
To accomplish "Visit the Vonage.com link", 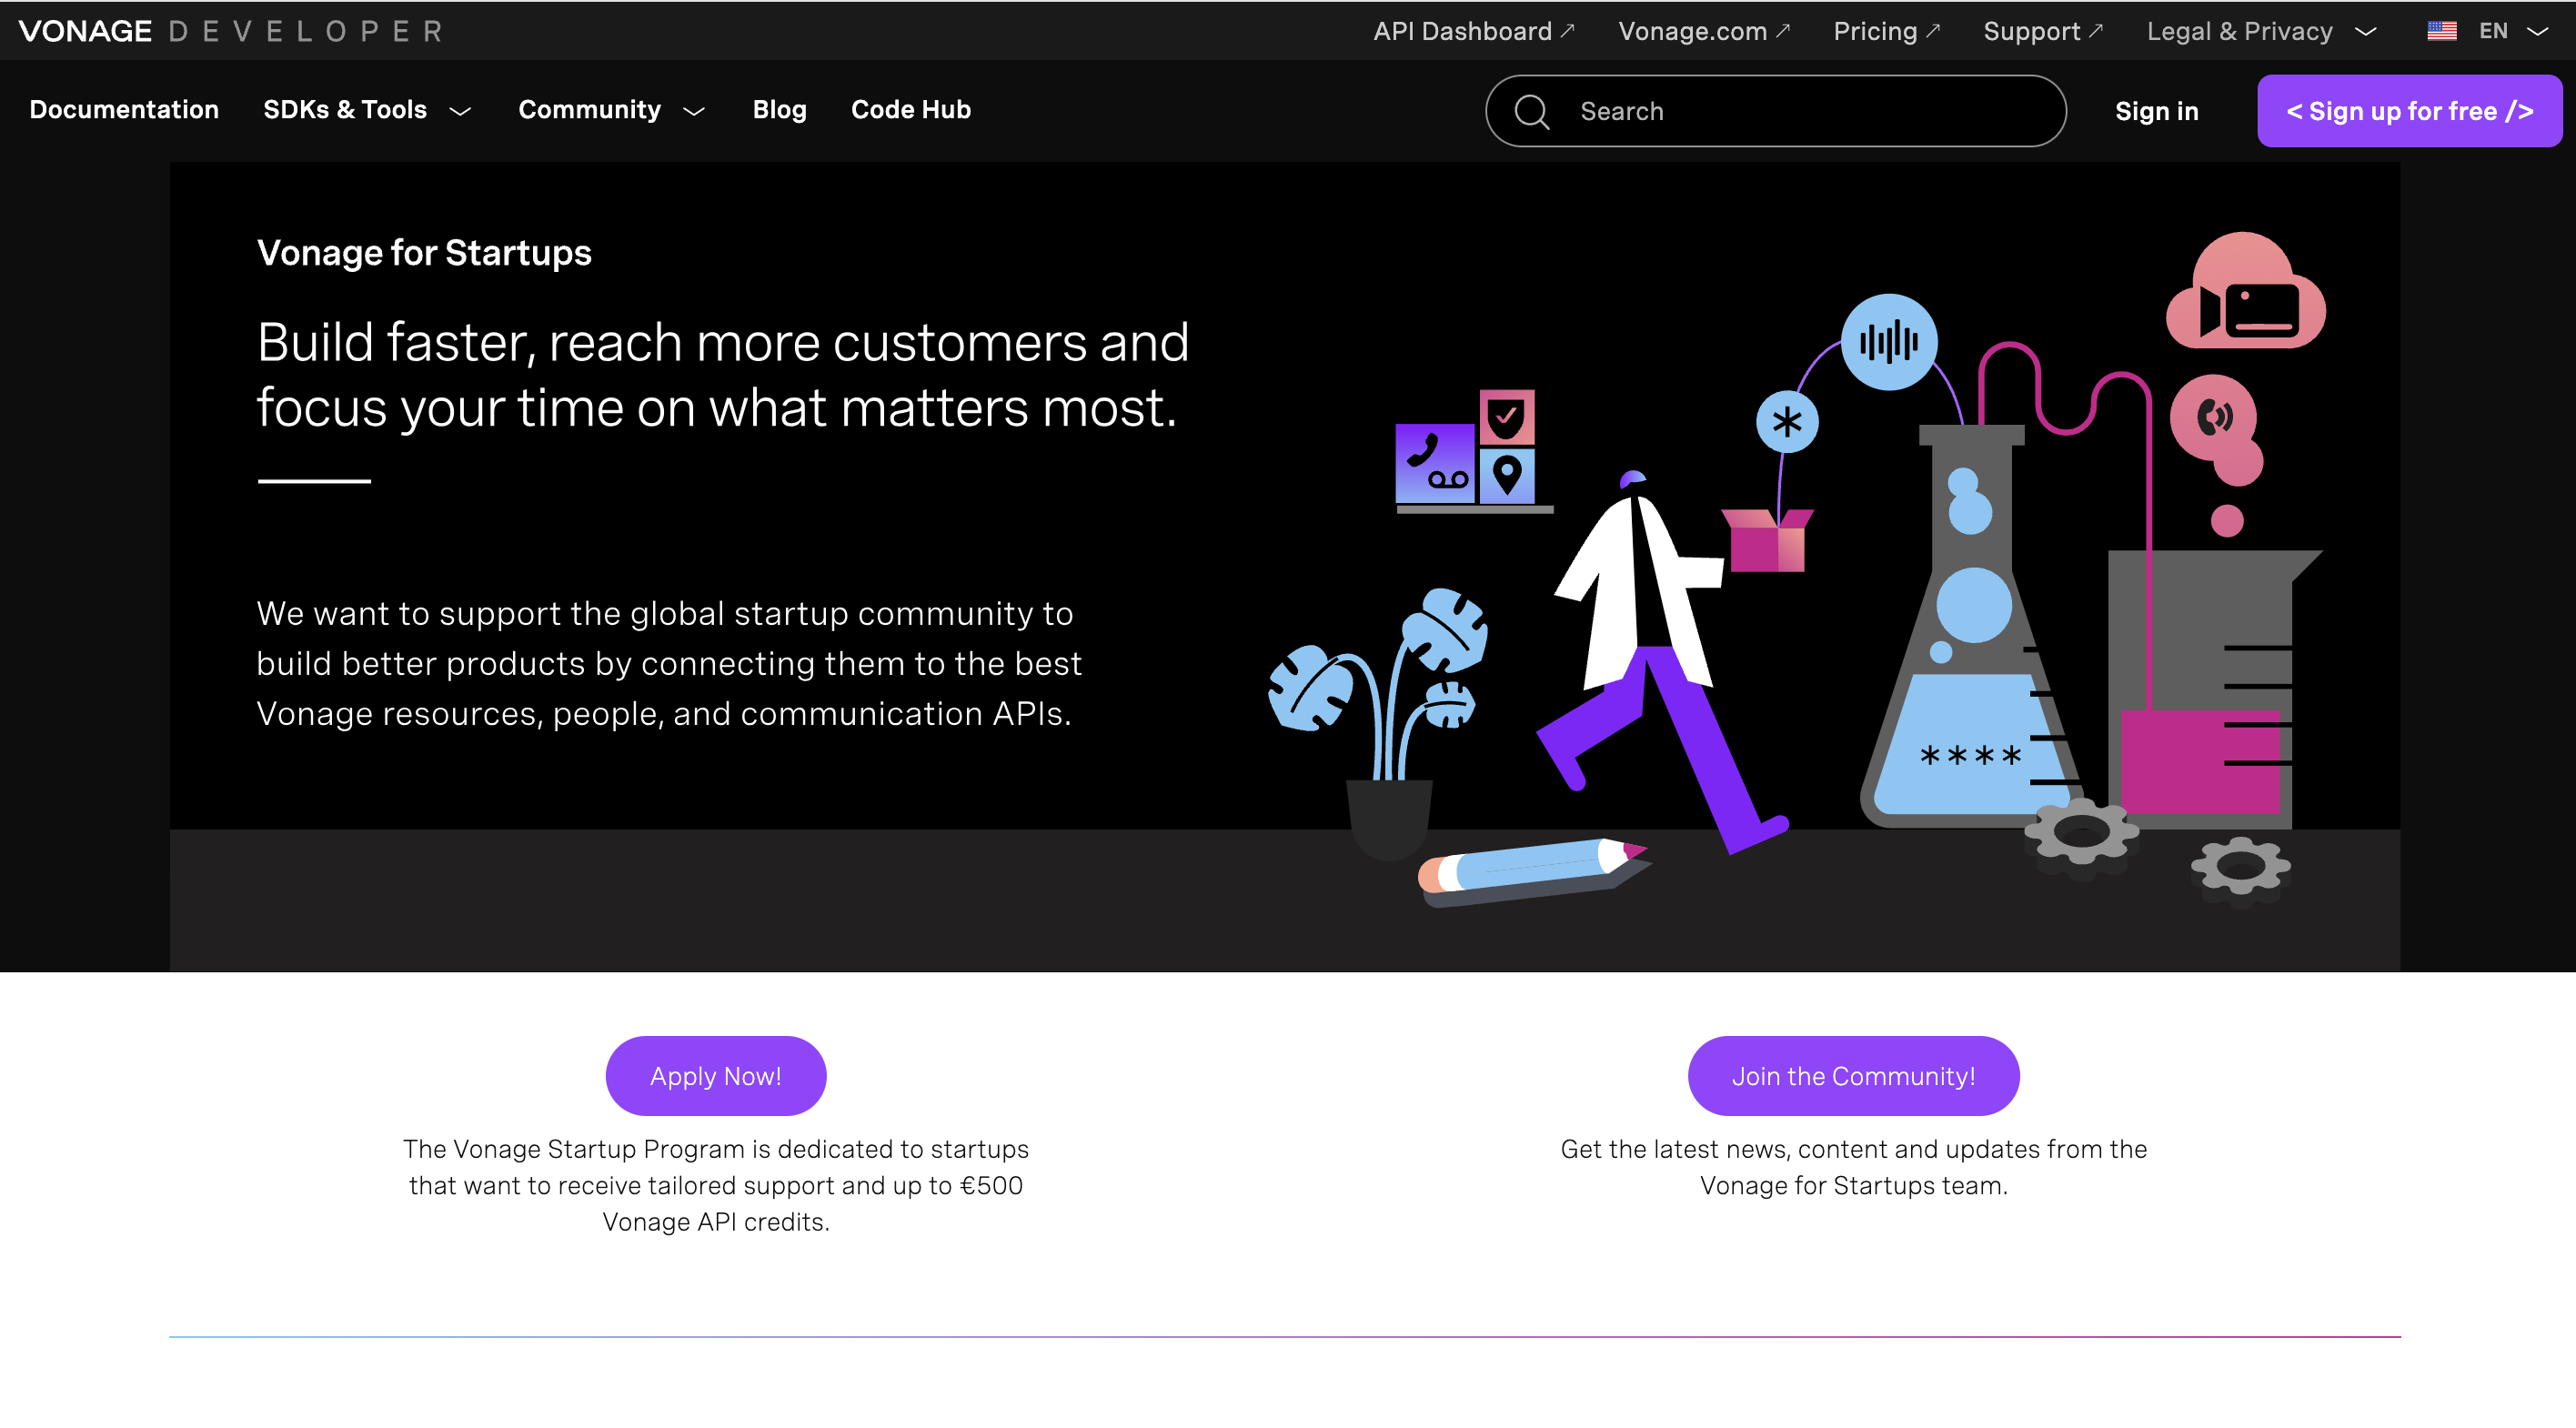I will click(1703, 31).
